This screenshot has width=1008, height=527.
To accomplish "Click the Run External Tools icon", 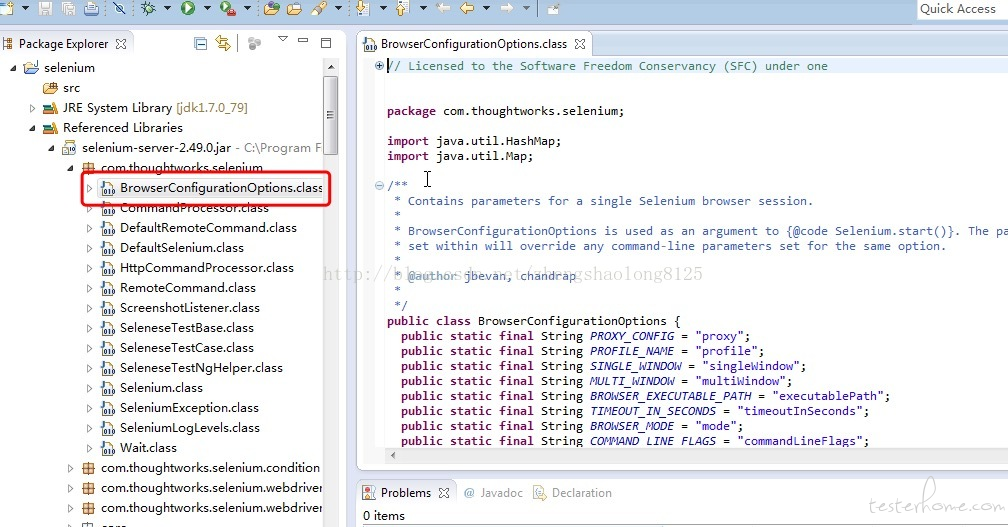I will pyautogui.click(x=227, y=8).
